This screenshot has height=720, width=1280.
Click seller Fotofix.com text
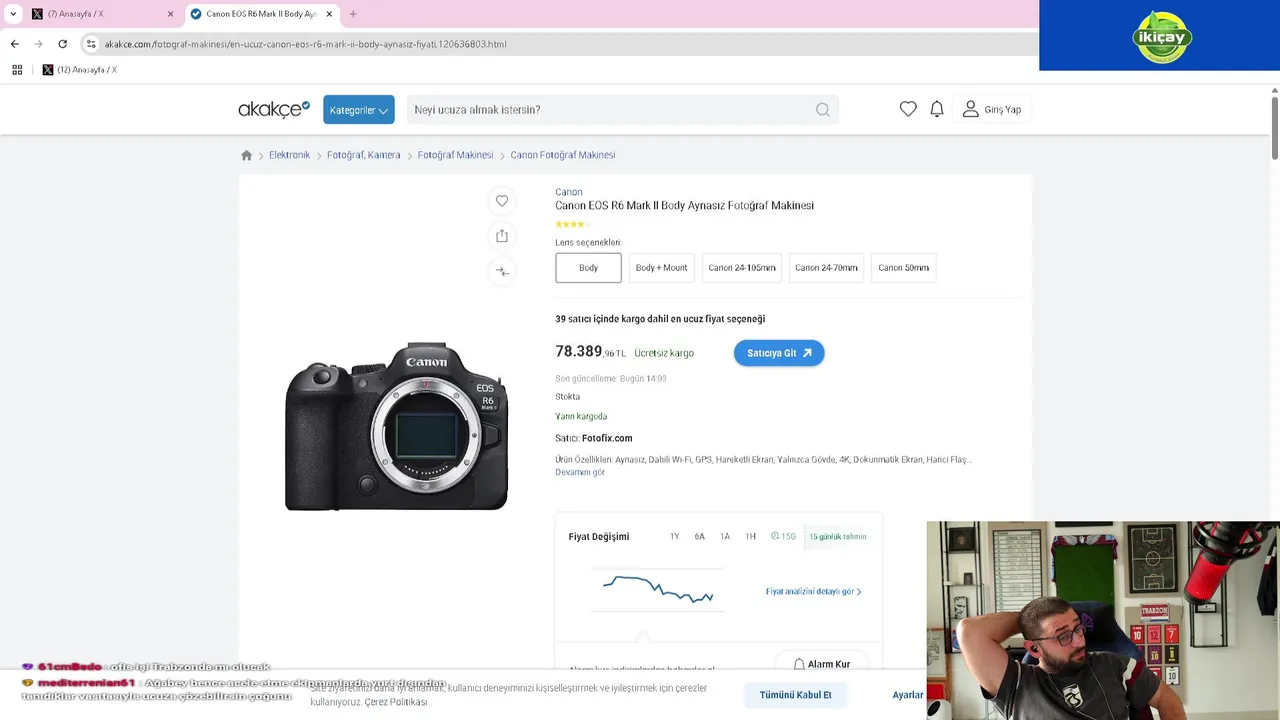607,438
